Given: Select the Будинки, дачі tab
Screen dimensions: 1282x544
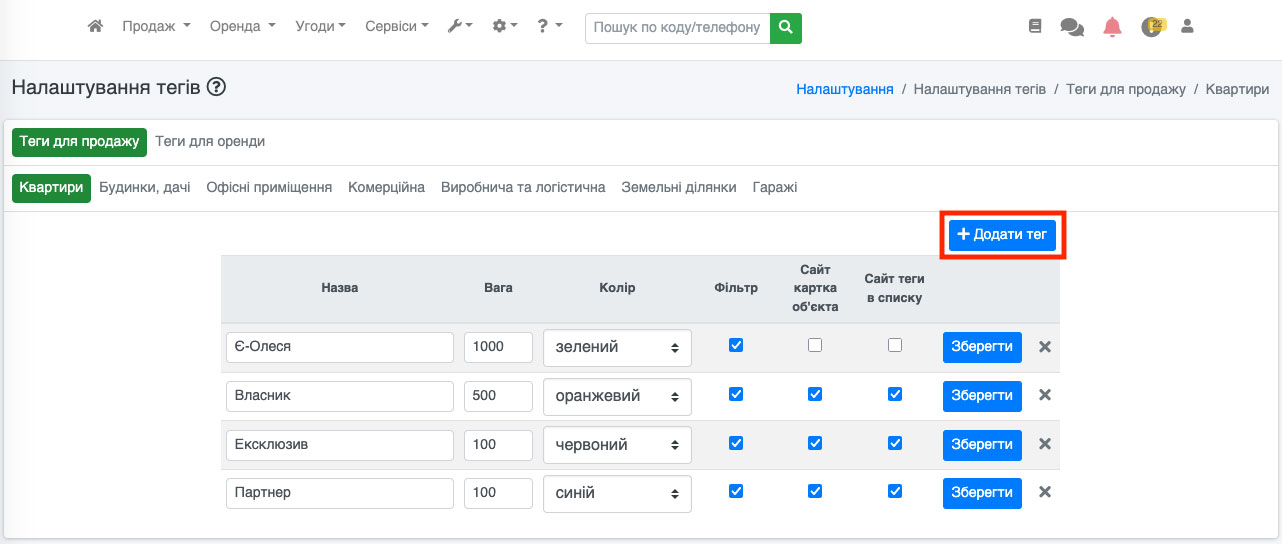Looking at the screenshot, I should [145, 188].
